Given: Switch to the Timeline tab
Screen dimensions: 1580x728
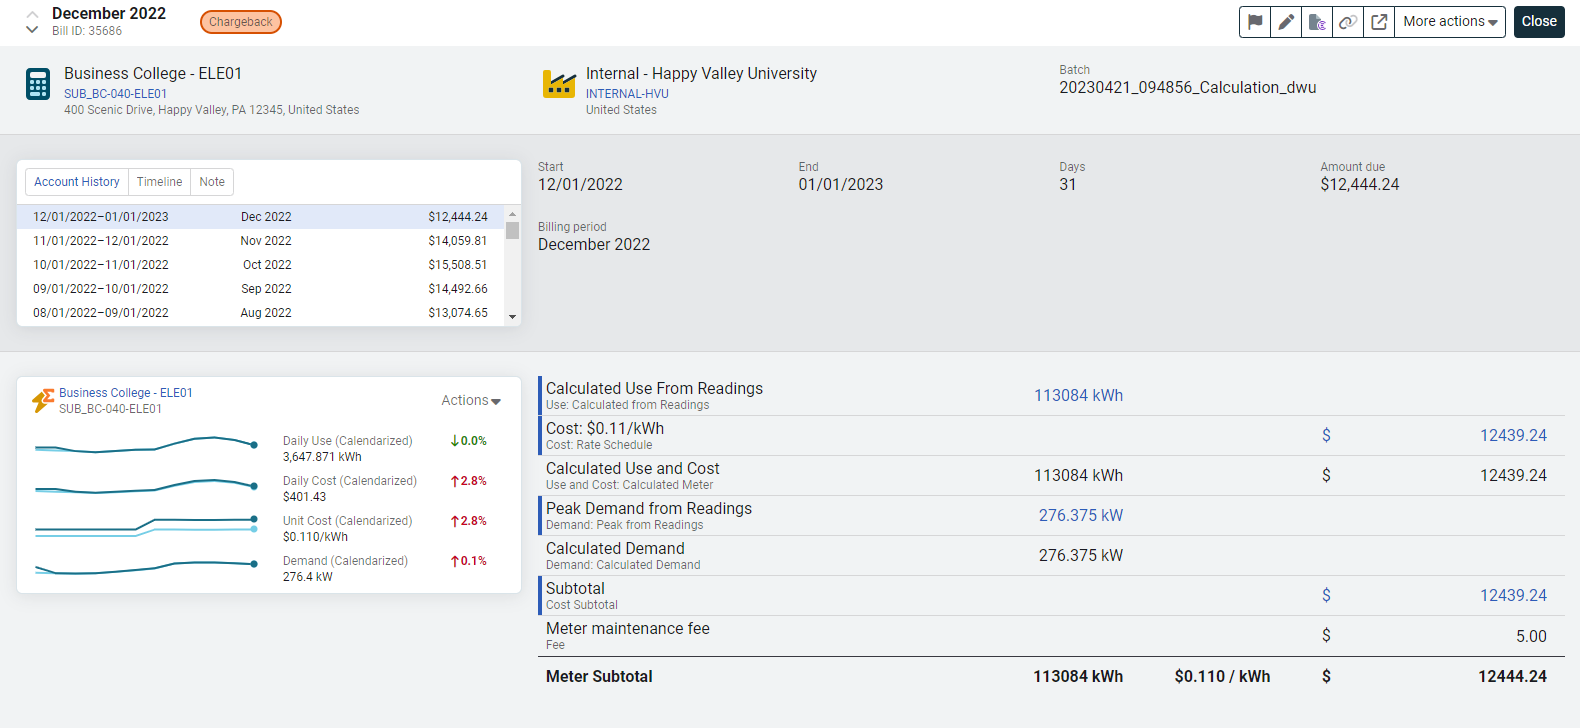Looking at the screenshot, I should 159,182.
